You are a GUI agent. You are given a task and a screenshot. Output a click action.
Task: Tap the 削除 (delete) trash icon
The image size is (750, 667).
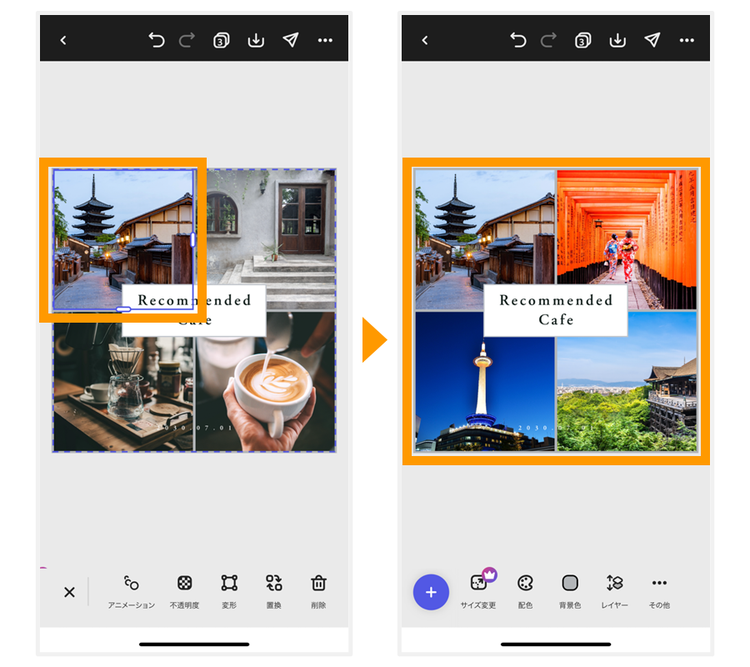(319, 592)
